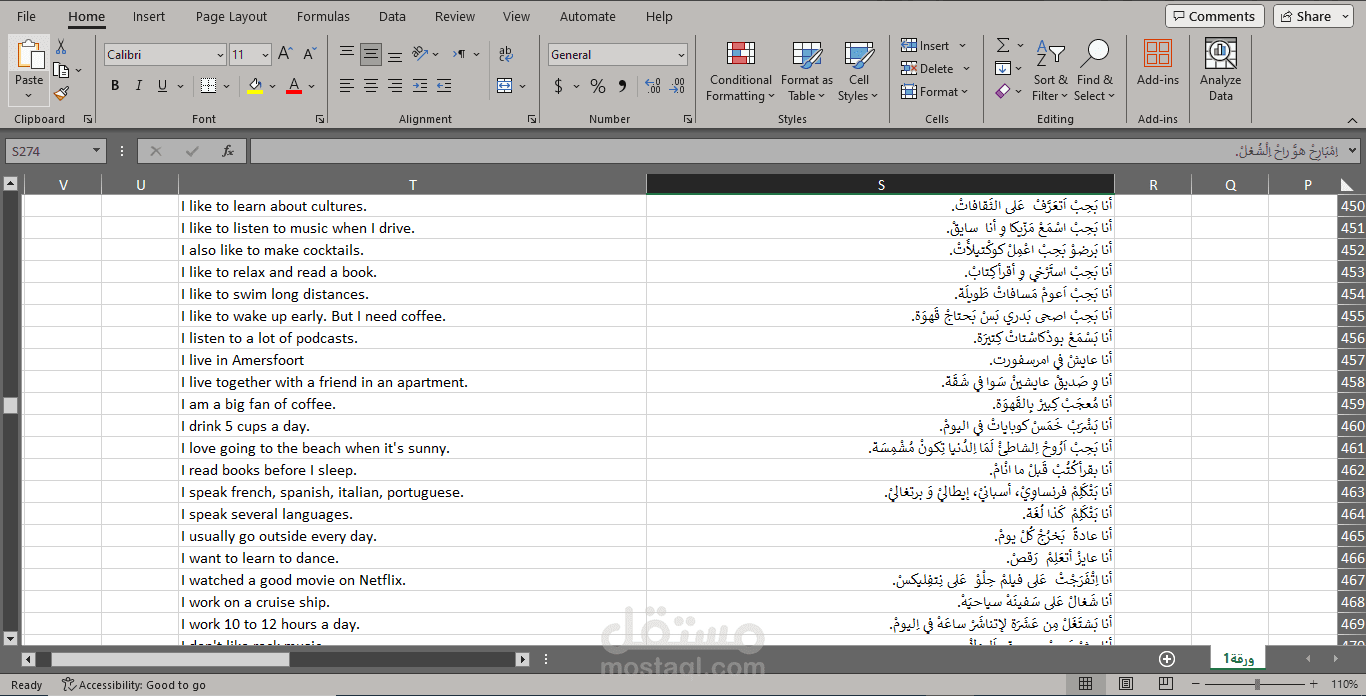1366x696 pixels.
Task: Add a new sheet with plus button
Action: (x=1167, y=658)
